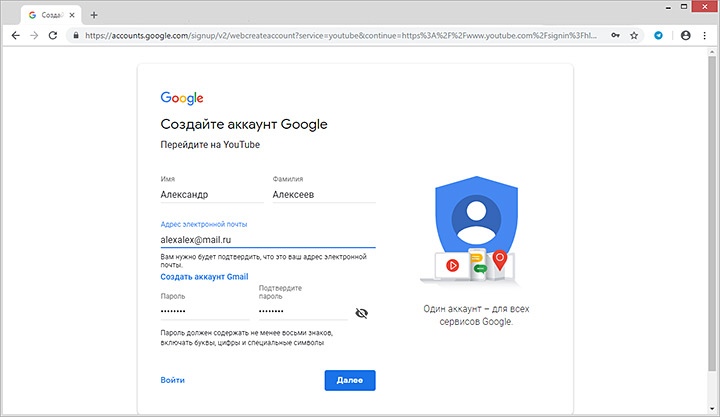Click the password requirements hint text
This screenshot has height=417, width=720.
coord(247,338)
